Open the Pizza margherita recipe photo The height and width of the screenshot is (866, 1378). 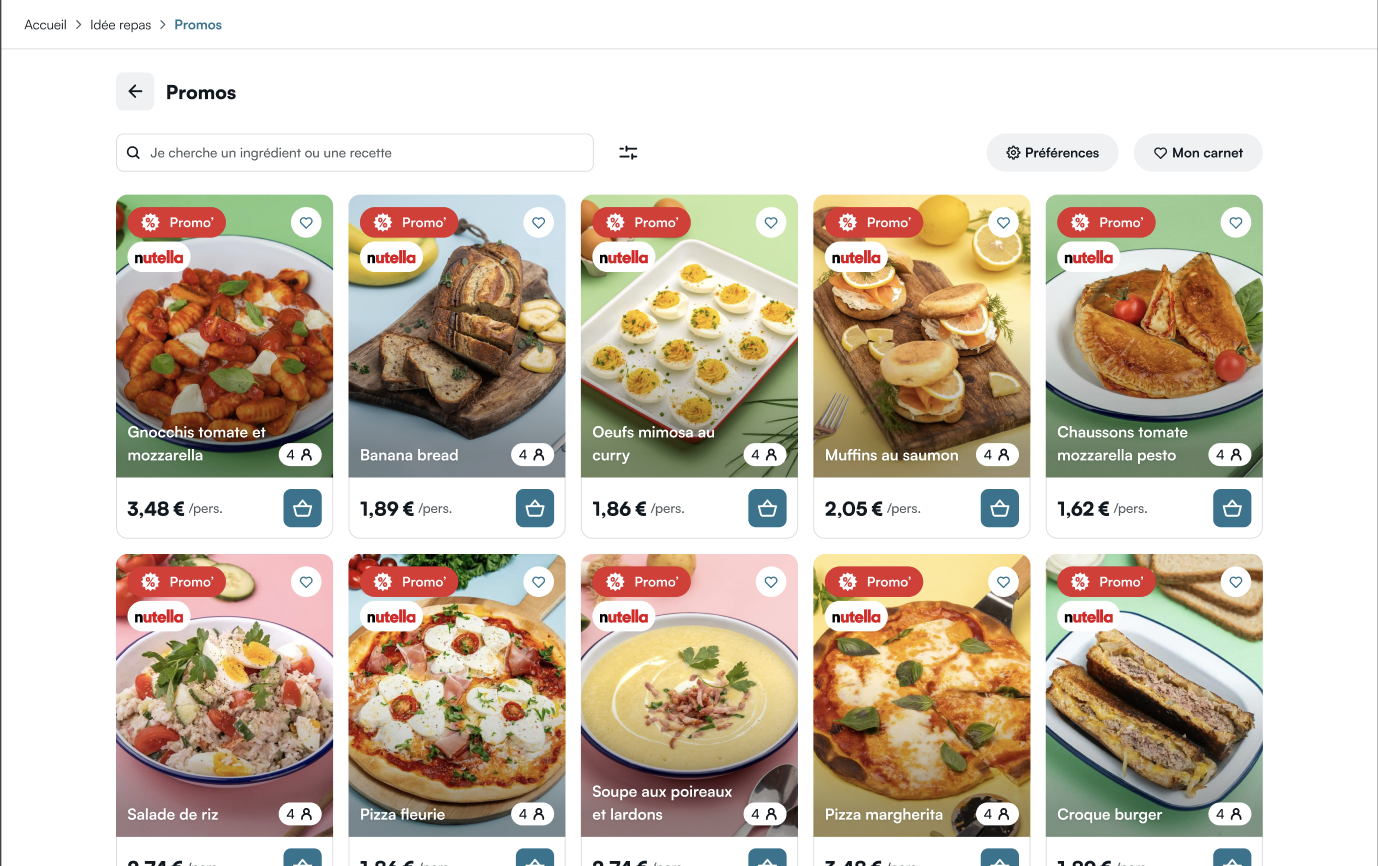(x=922, y=695)
